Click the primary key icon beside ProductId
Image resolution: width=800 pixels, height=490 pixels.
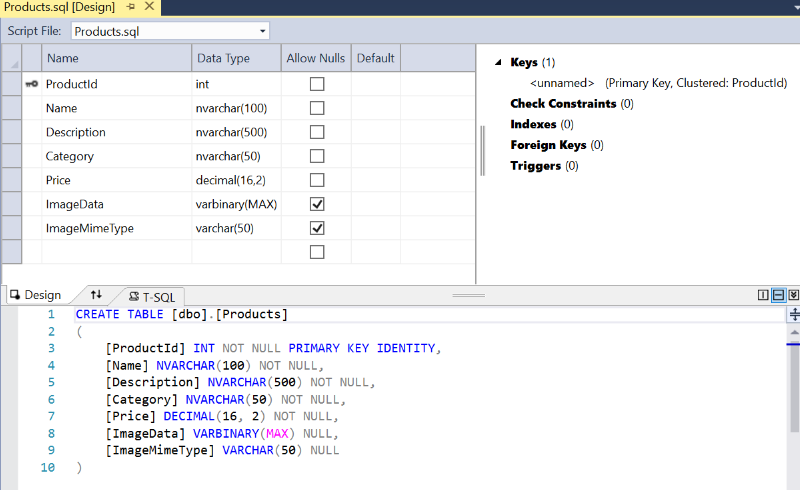pyautogui.click(x=32, y=84)
